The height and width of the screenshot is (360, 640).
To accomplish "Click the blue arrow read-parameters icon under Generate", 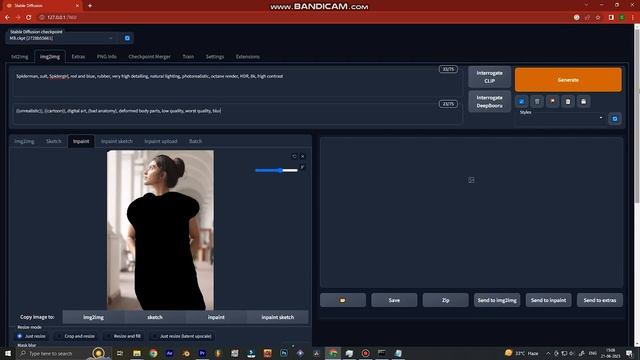I will (521, 101).
